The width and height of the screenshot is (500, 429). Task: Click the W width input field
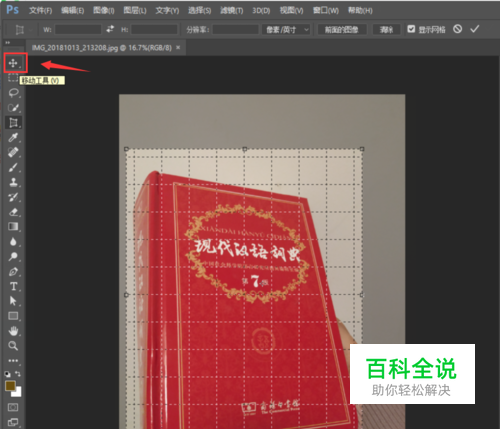pos(78,30)
